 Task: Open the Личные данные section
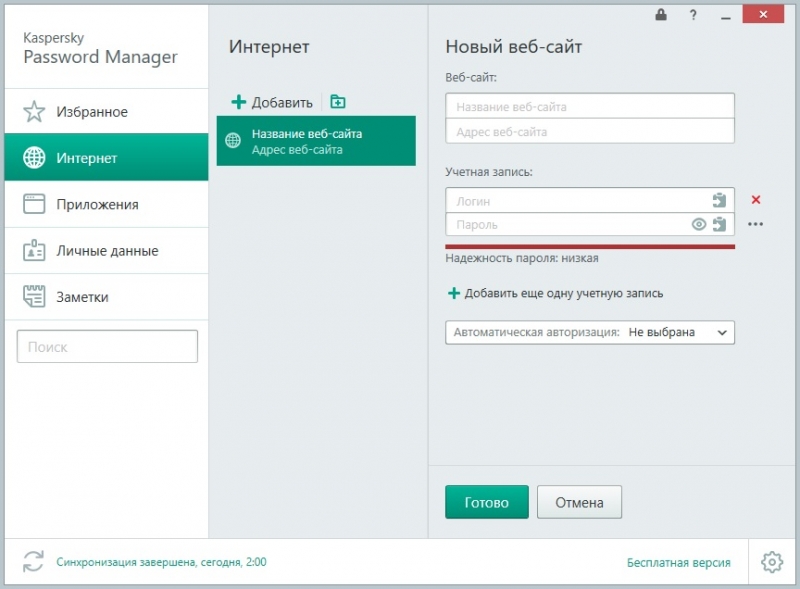pyautogui.click(x=107, y=251)
